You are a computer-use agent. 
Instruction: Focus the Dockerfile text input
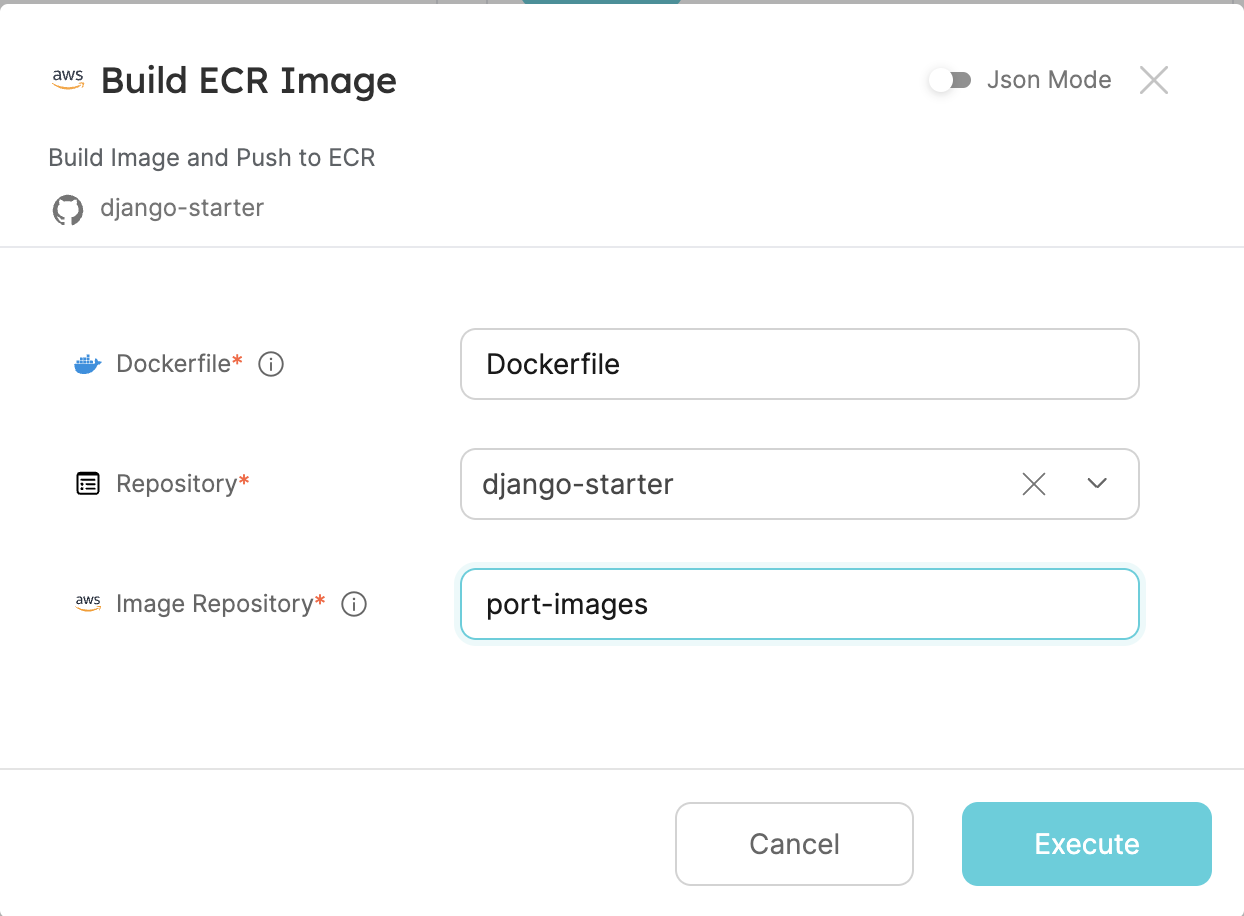point(799,364)
